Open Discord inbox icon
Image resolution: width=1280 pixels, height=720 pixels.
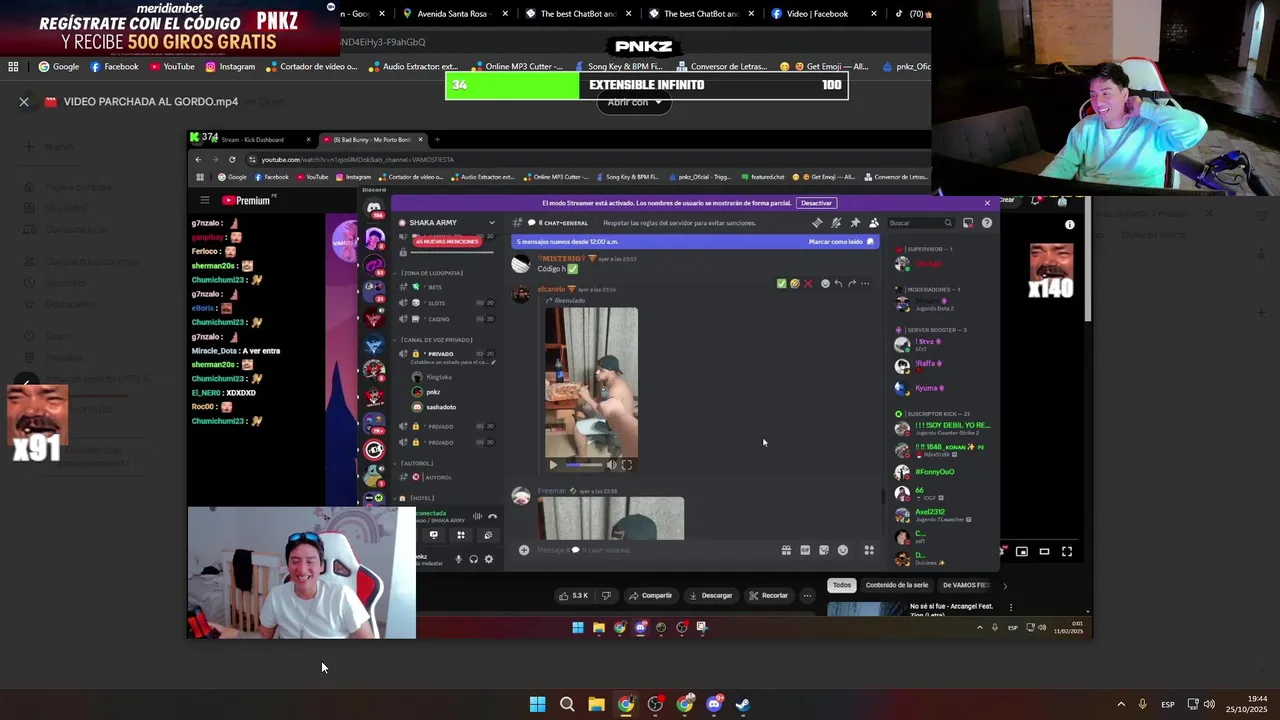(x=968, y=223)
